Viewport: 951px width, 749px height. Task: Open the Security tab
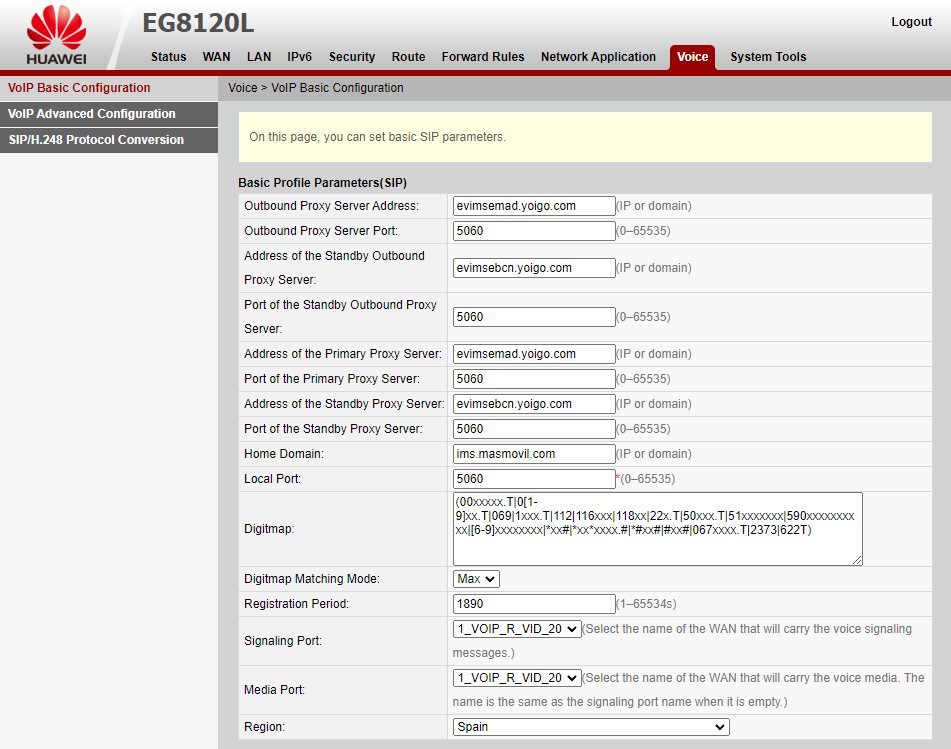[352, 57]
